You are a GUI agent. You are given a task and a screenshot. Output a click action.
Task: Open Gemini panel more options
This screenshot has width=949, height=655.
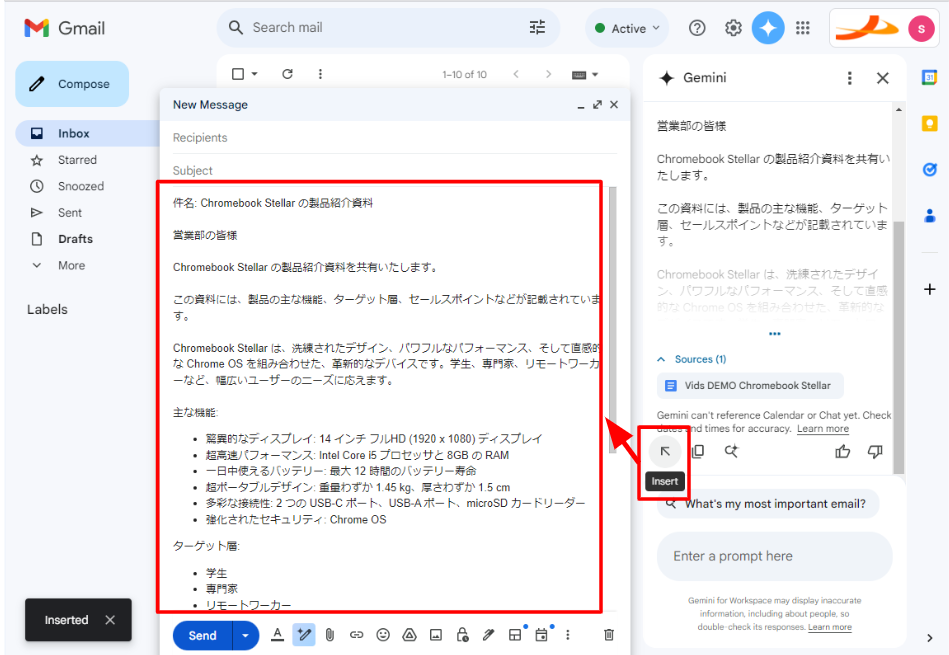[850, 78]
